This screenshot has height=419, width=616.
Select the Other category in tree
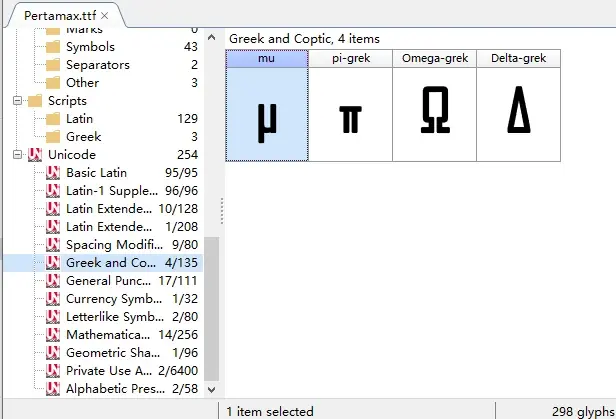(x=82, y=83)
